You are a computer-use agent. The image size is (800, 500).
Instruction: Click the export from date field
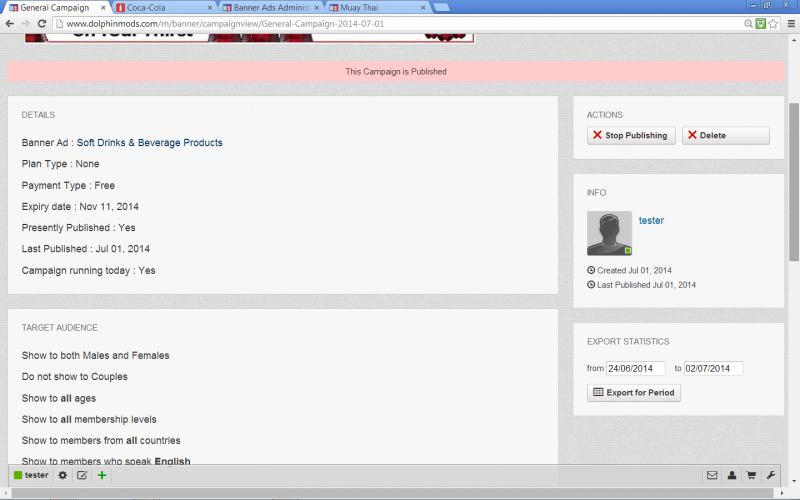pyautogui.click(x=635, y=368)
